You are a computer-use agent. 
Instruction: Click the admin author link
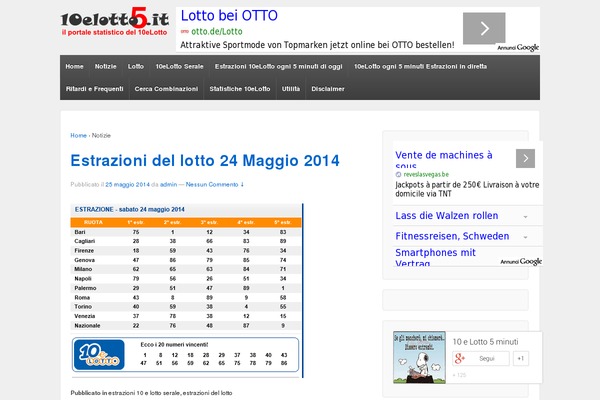coord(169,184)
